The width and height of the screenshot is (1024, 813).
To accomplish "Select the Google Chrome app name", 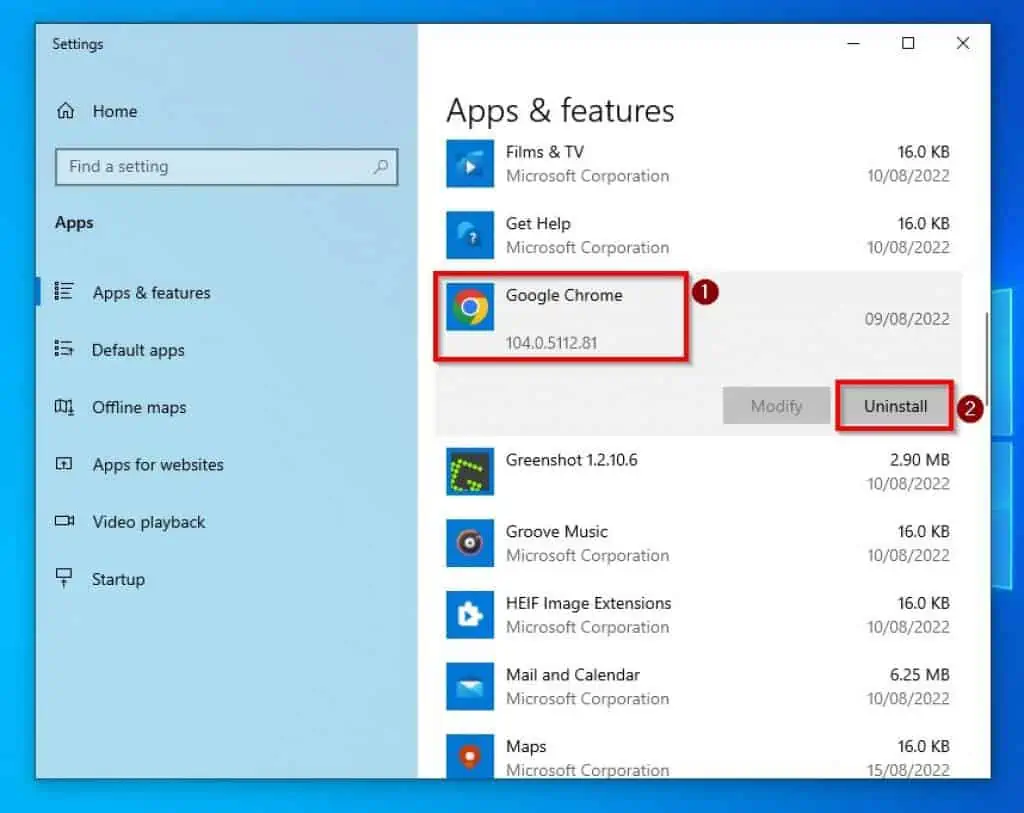I will click(564, 295).
